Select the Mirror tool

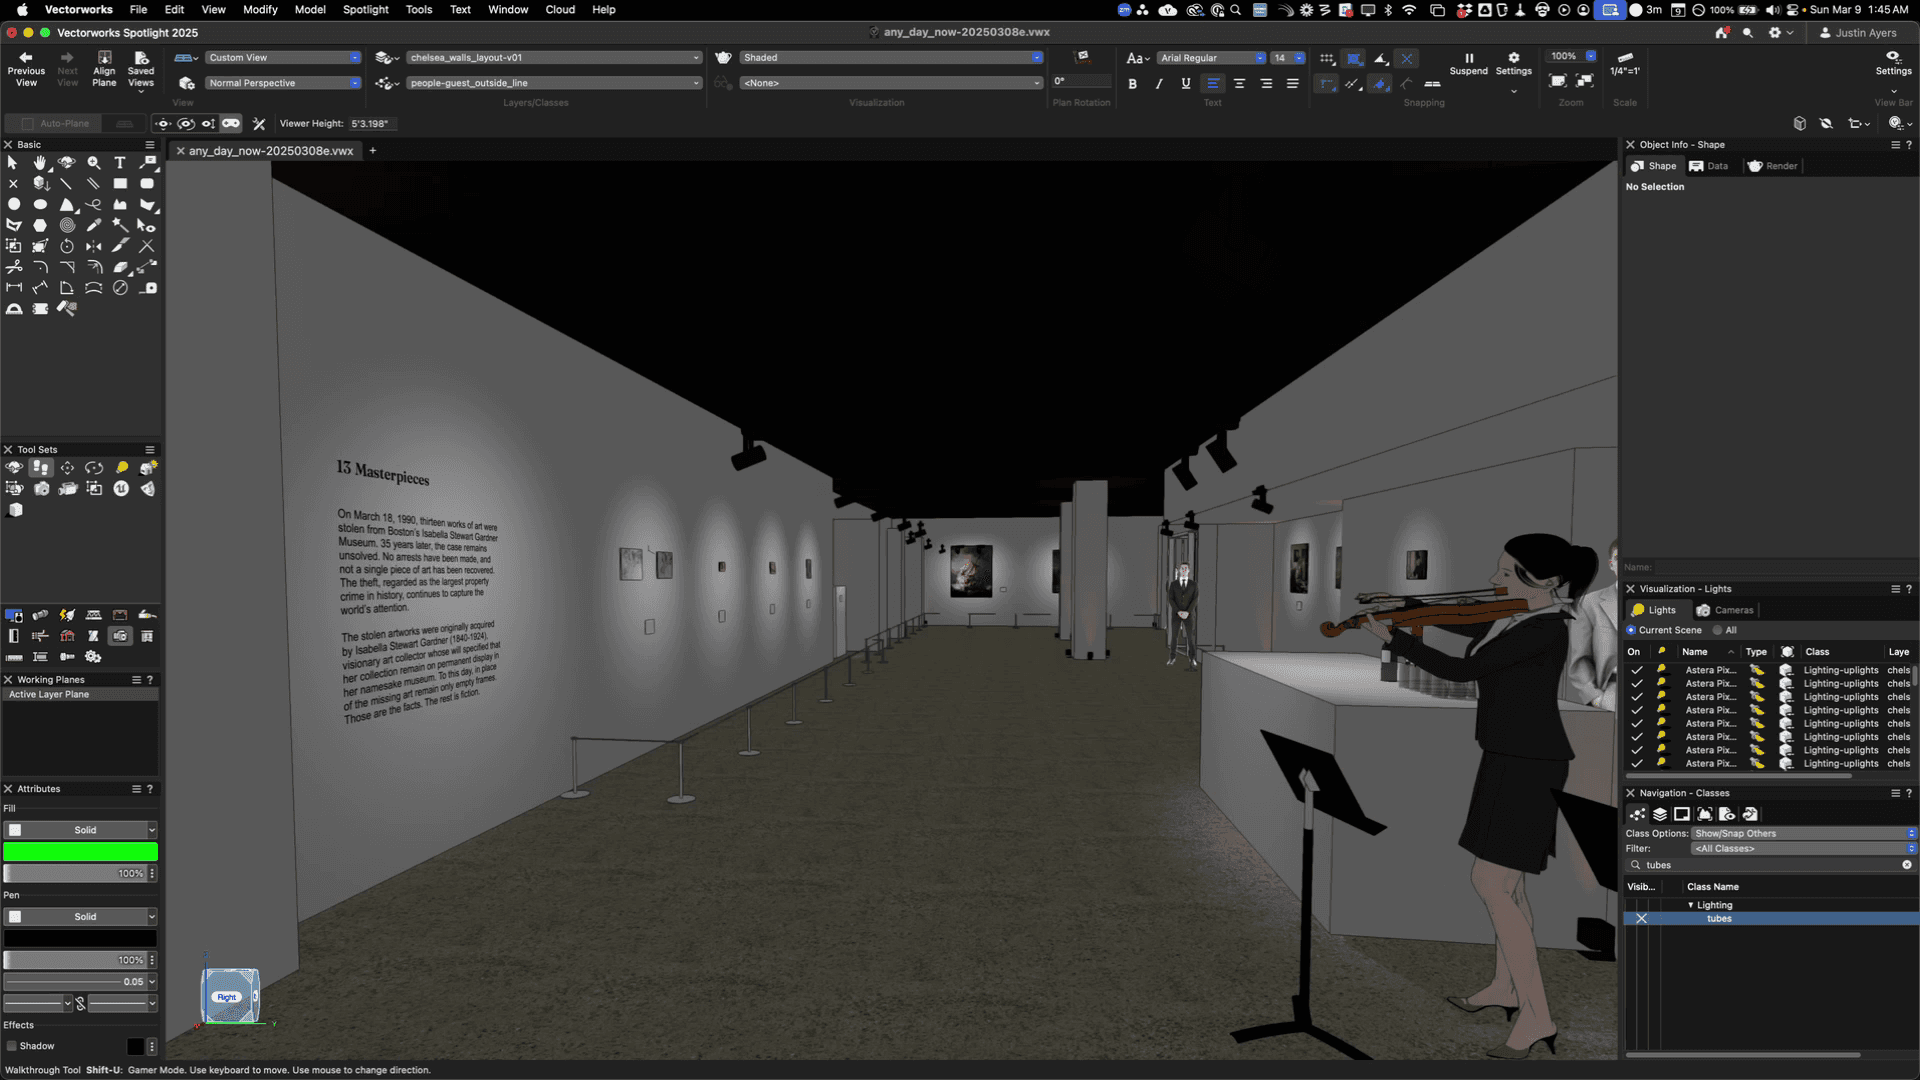[93, 246]
